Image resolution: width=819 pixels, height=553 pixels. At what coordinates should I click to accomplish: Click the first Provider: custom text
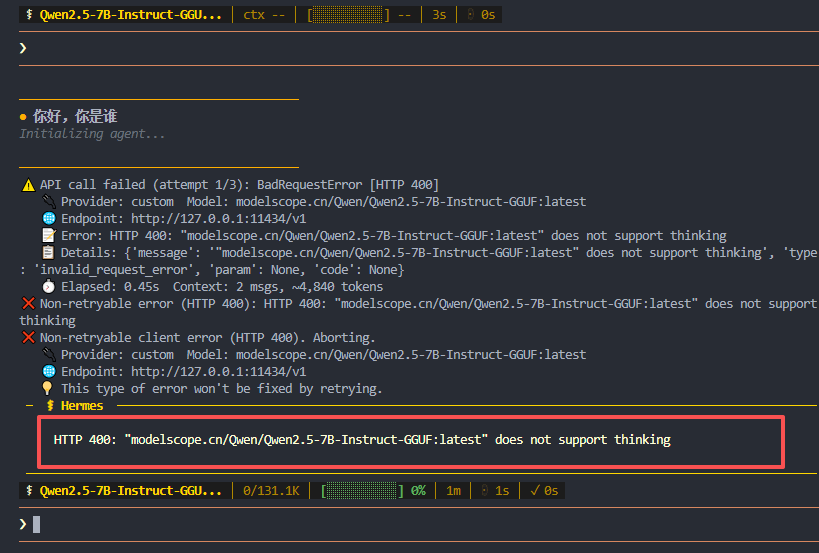118,202
